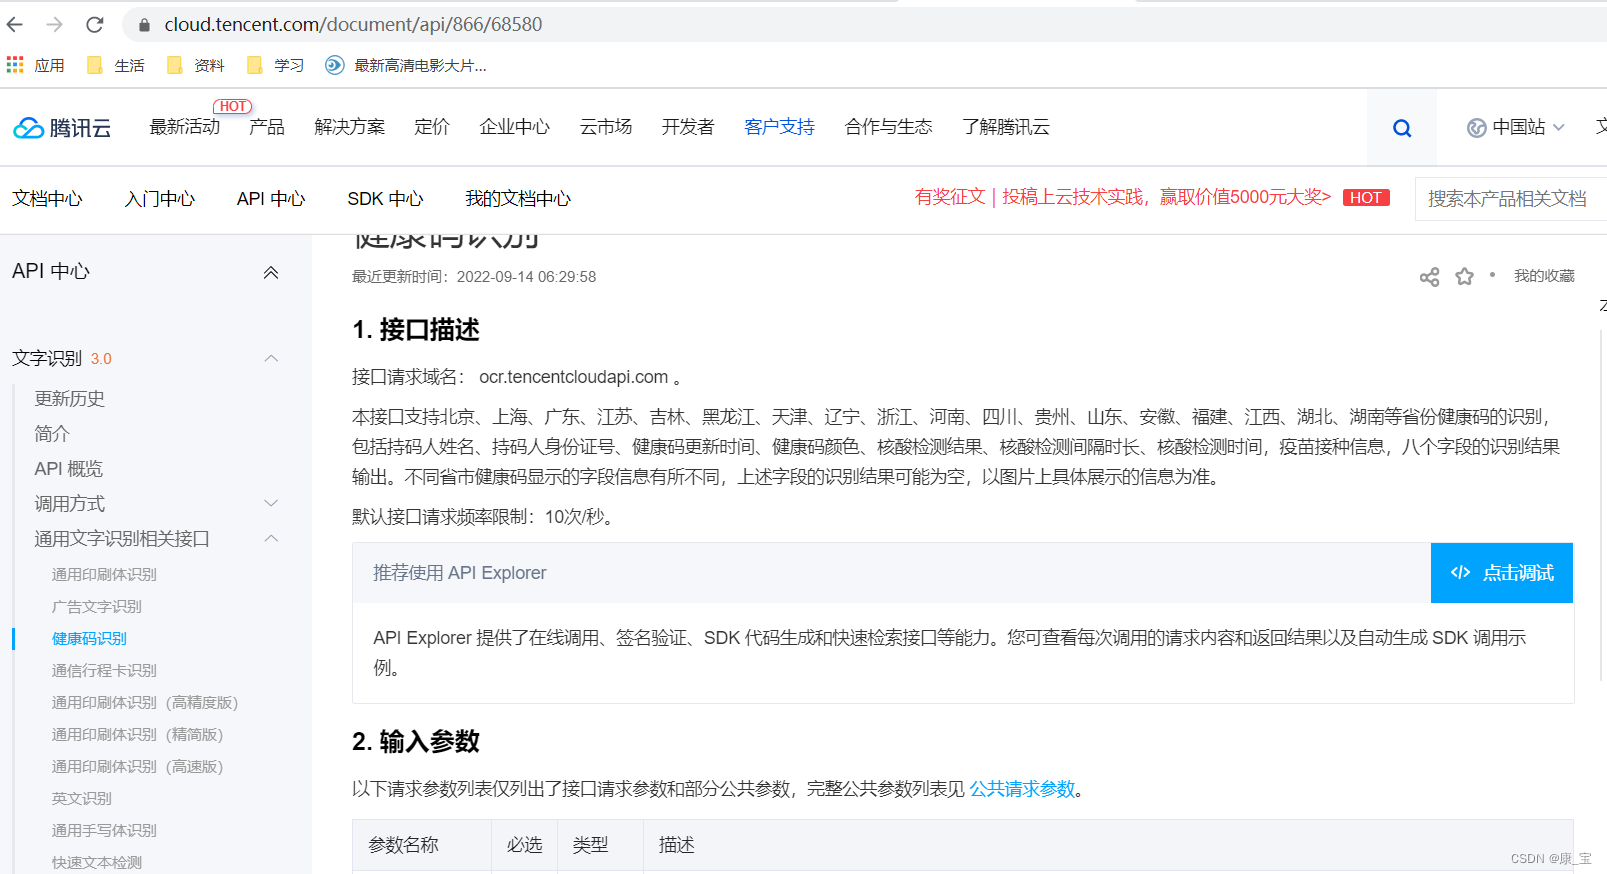
Task: Open the 企业中心 menu
Action: [x=515, y=127]
